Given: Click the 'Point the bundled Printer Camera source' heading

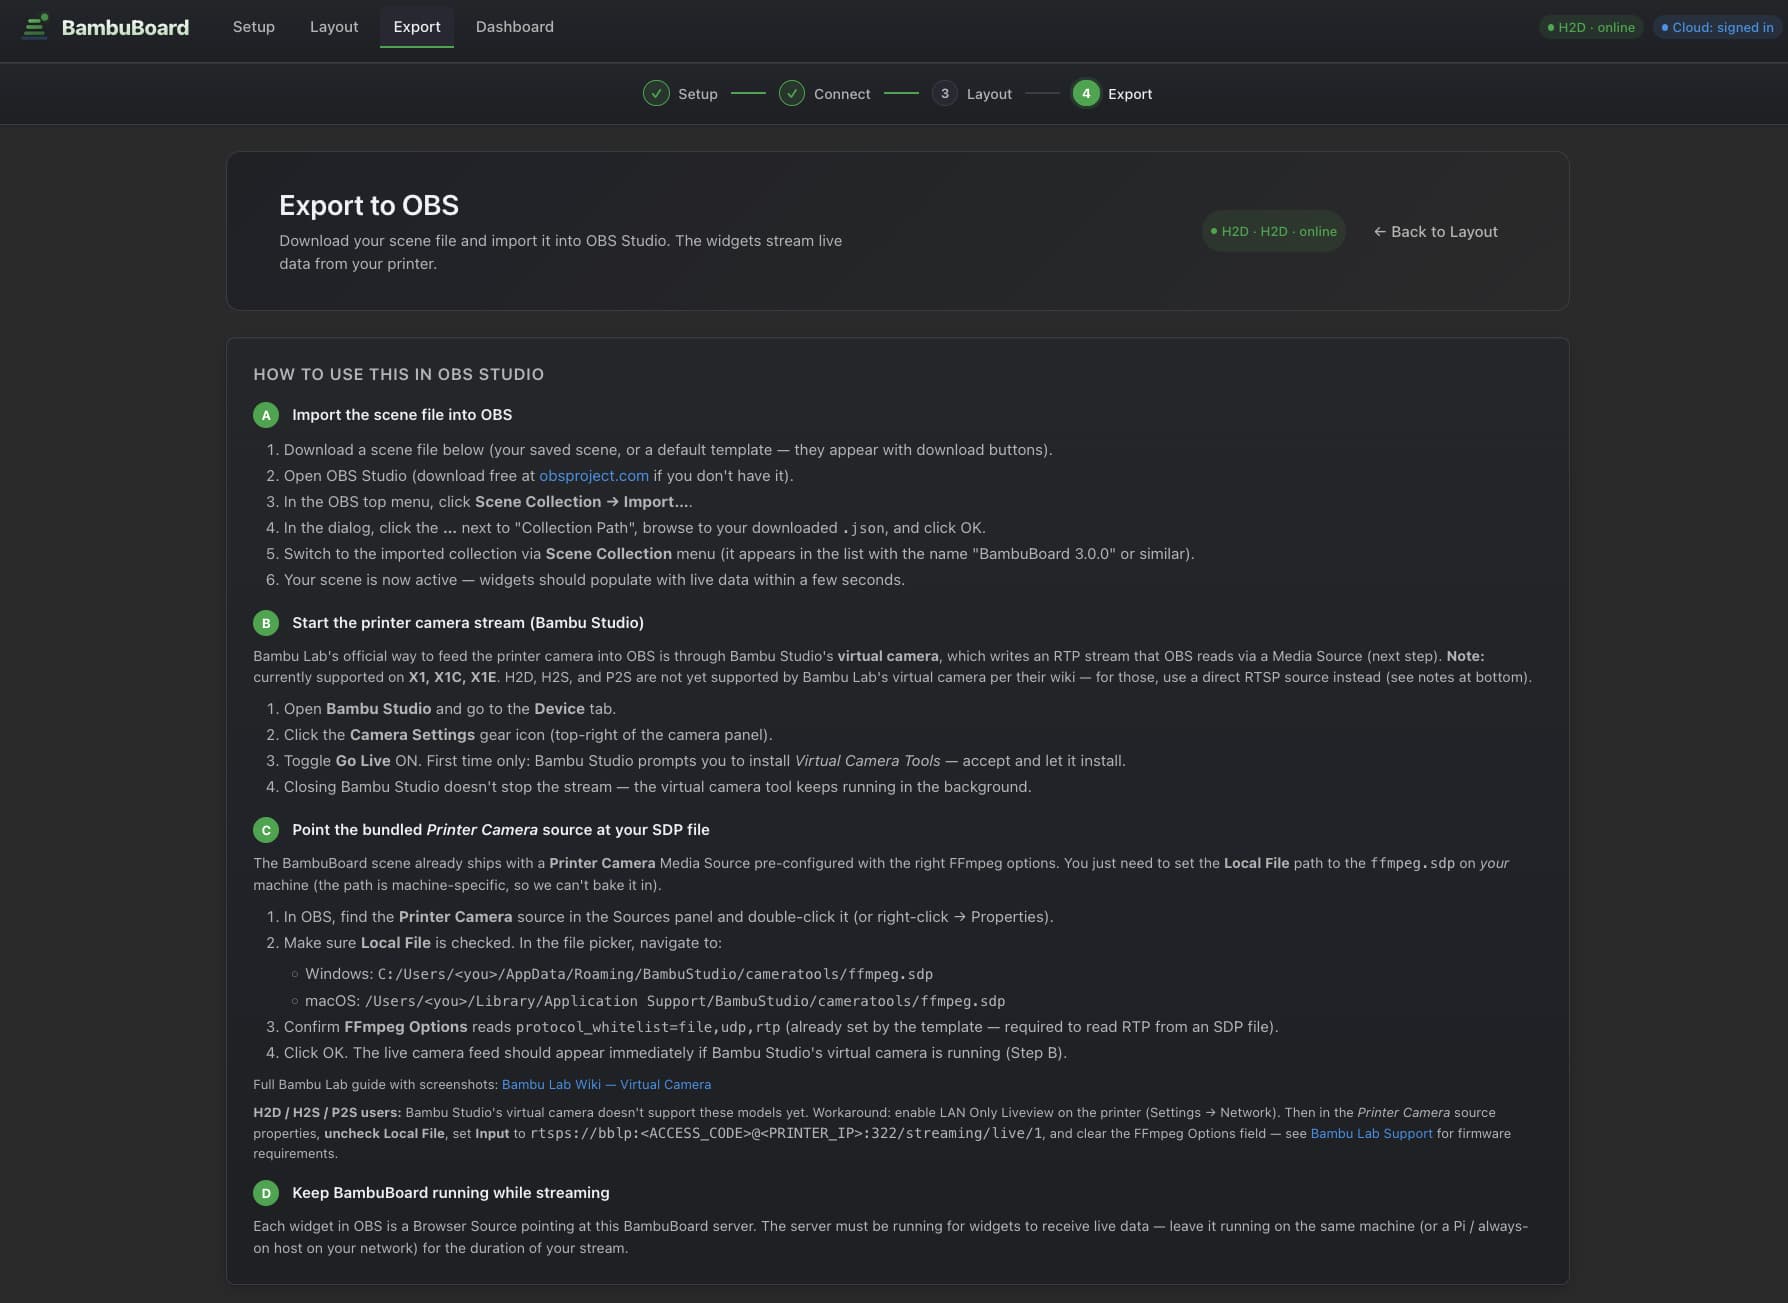Looking at the screenshot, I should point(501,830).
